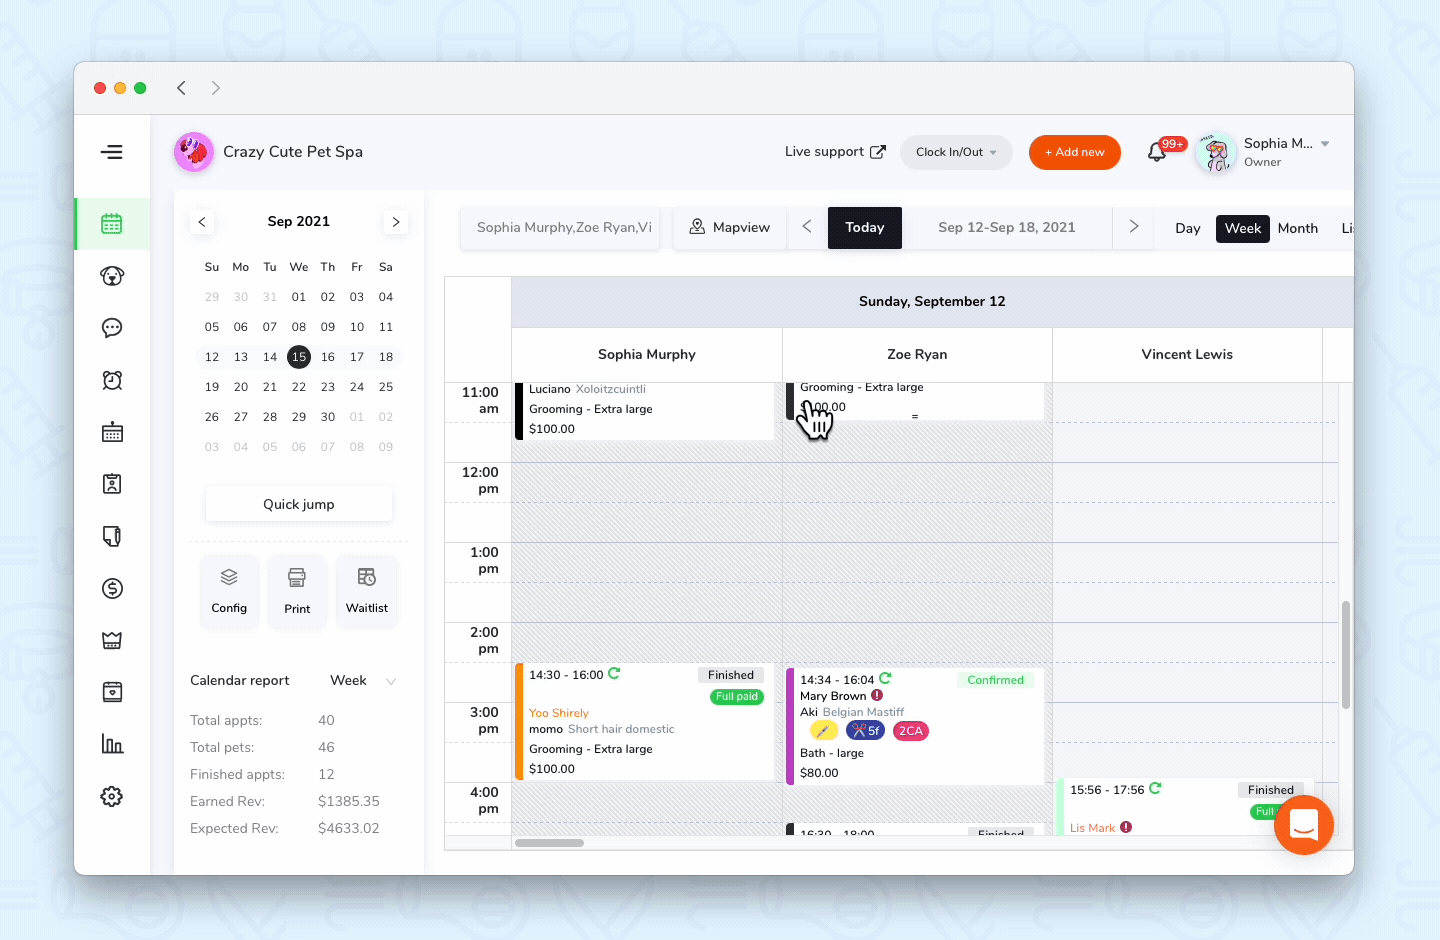Go back with browser back arrow
The height and width of the screenshot is (940, 1440).
[181, 88]
